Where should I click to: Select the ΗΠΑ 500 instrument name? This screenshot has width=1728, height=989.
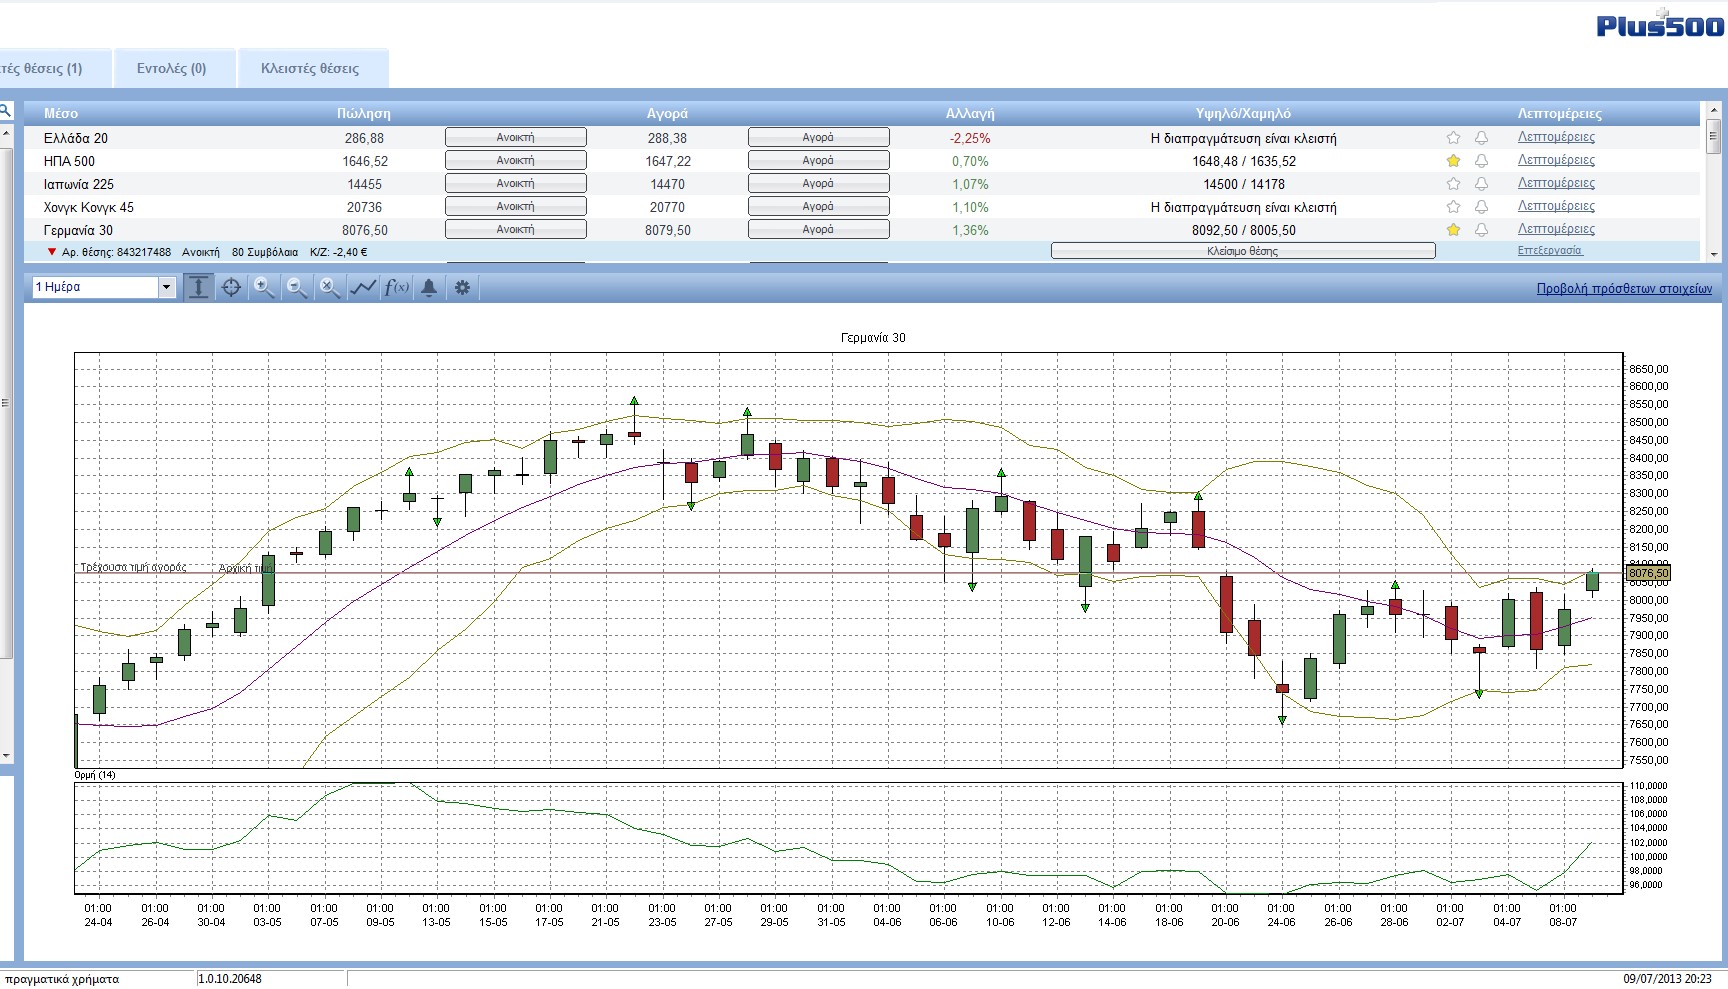pyautogui.click(x=69, y=161)
